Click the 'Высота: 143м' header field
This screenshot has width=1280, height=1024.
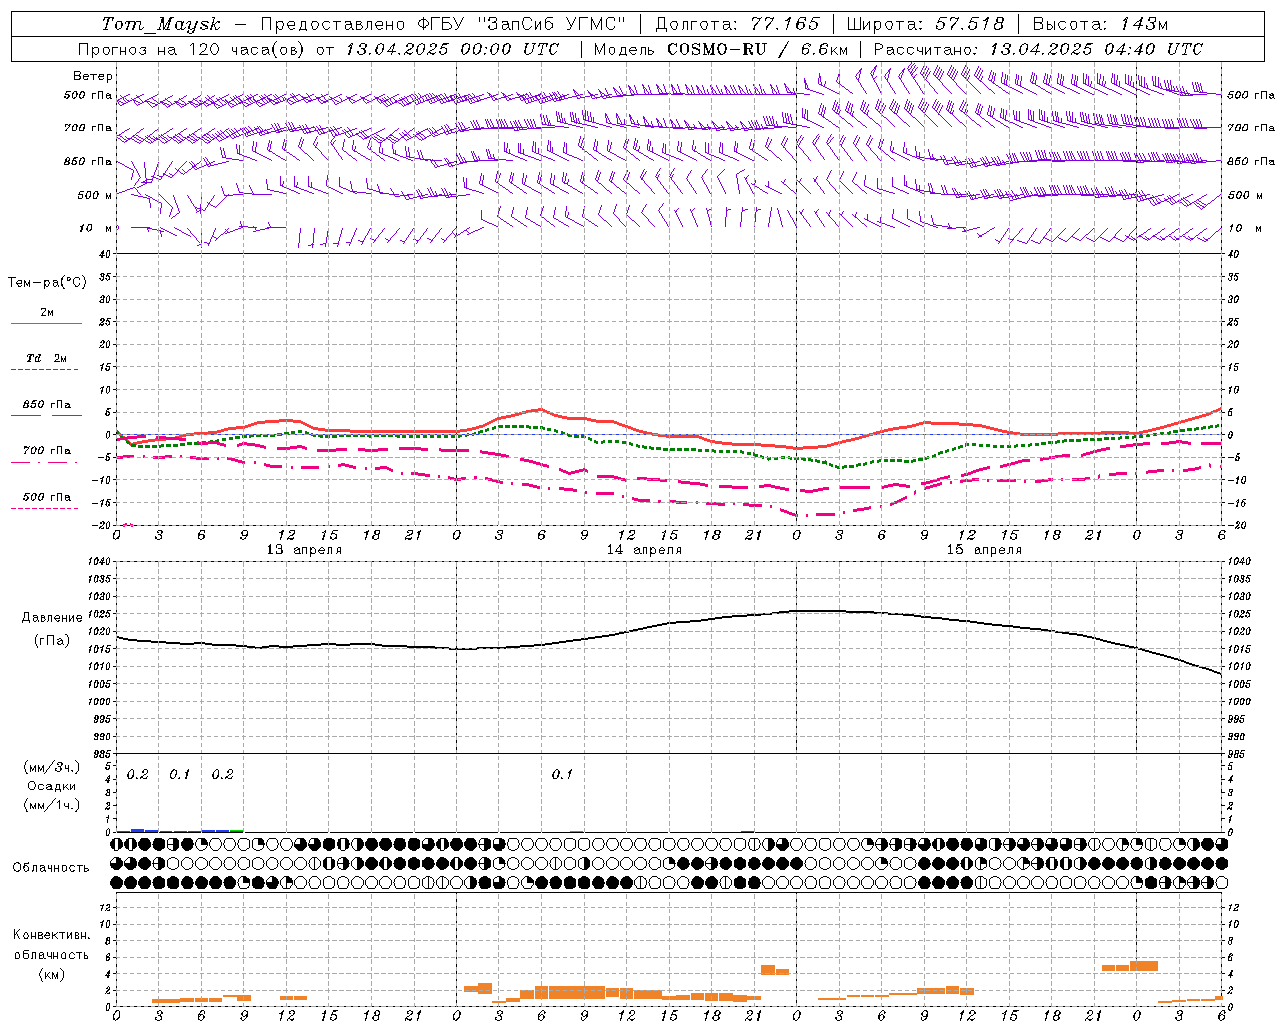[x=1101, y=24]
